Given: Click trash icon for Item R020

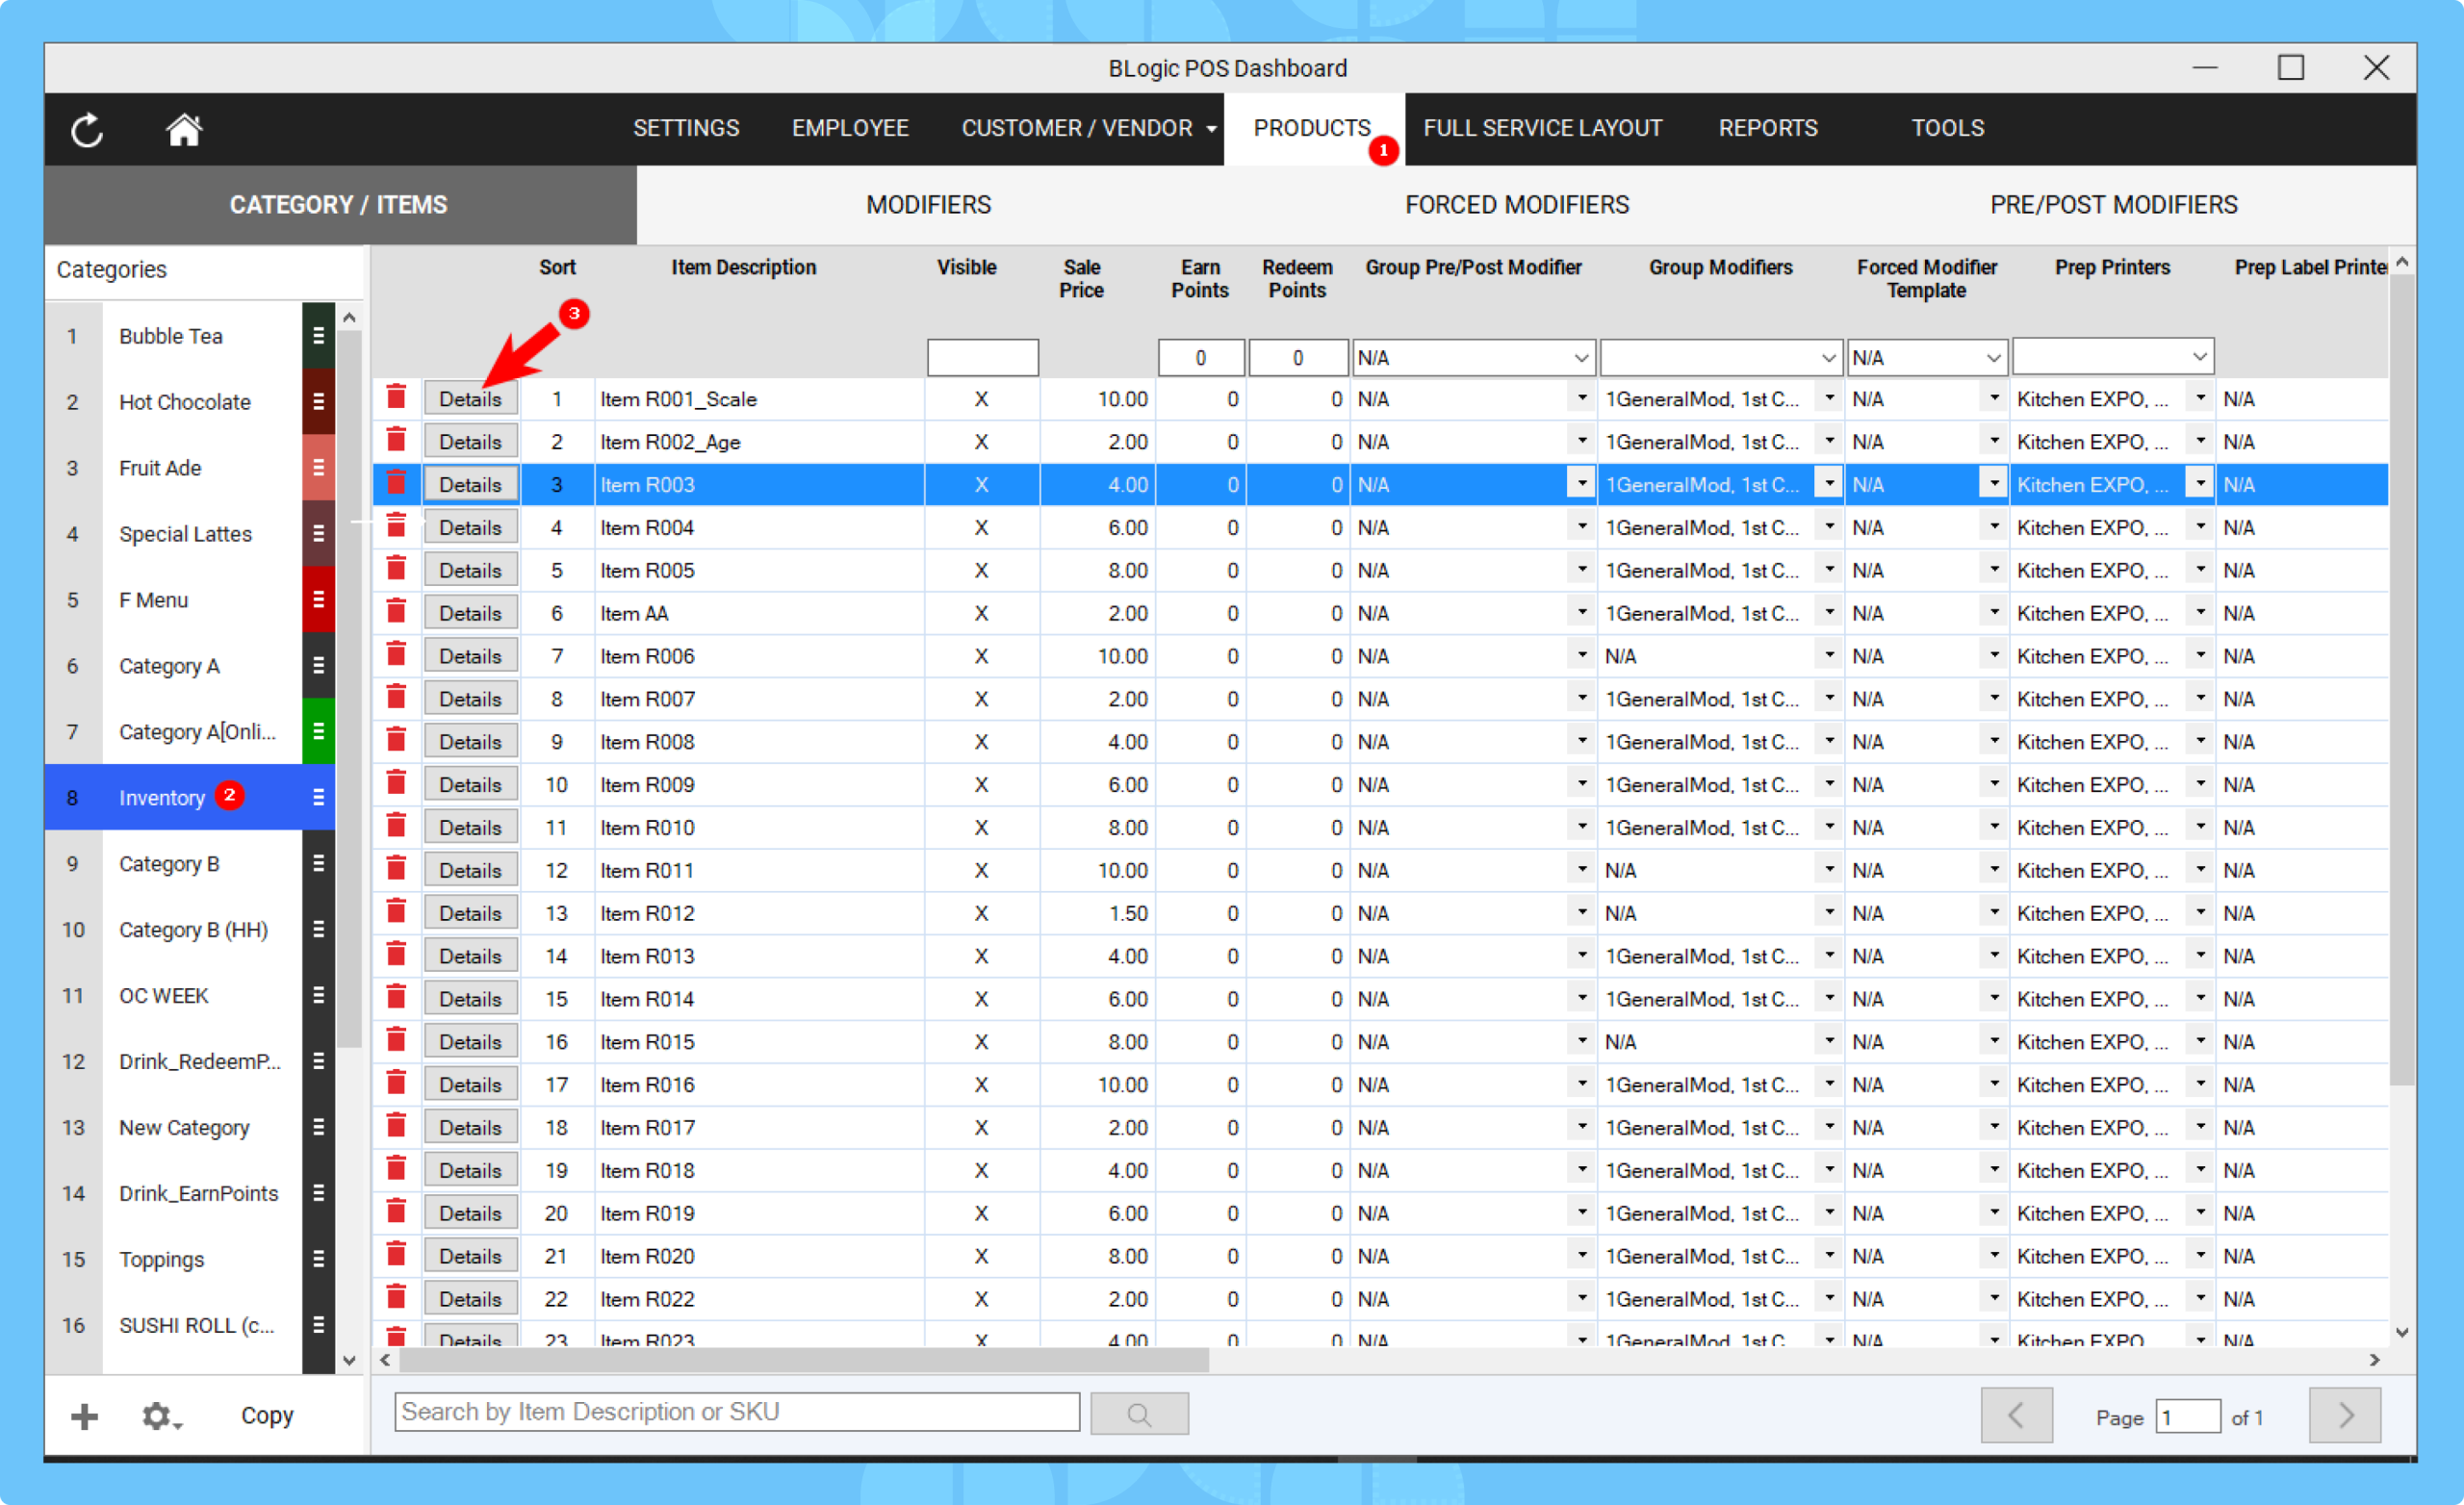Looking at the screenshot, I should [397, 1254].
